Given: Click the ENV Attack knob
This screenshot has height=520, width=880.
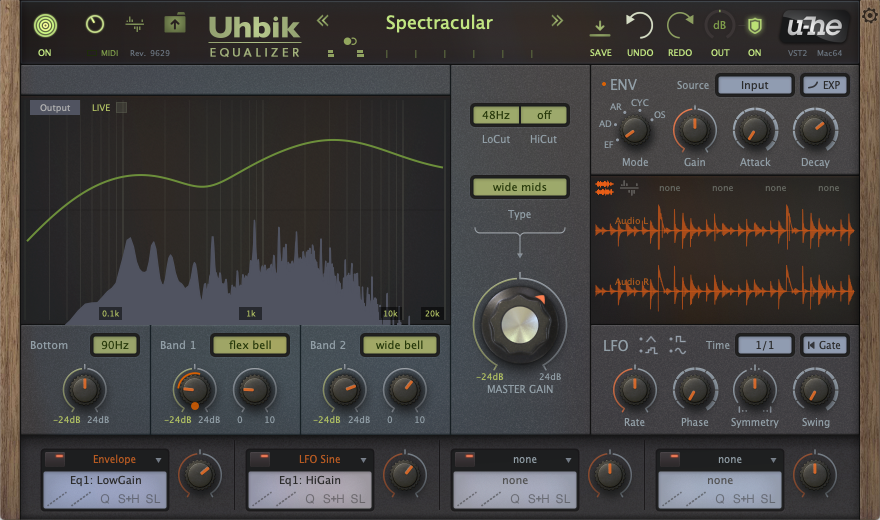Looking at the screenshot, I should [x=754, y=130].
